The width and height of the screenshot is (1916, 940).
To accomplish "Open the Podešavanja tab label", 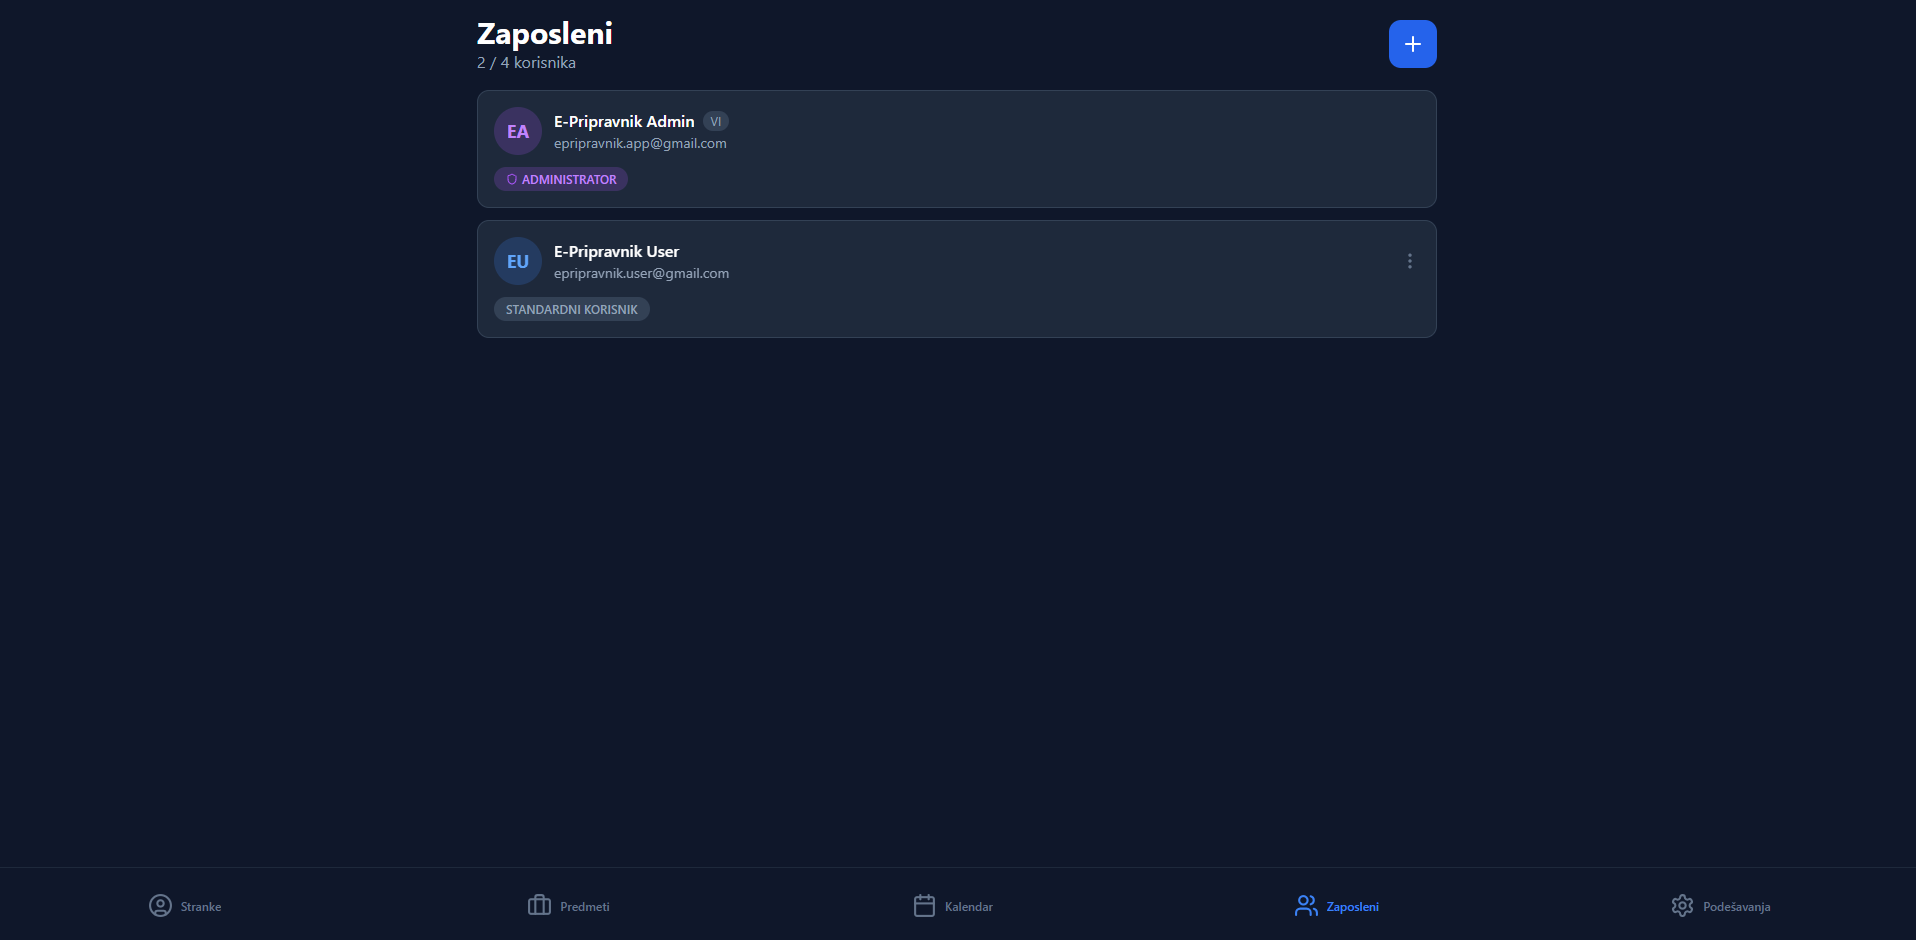I will 1736,907.
